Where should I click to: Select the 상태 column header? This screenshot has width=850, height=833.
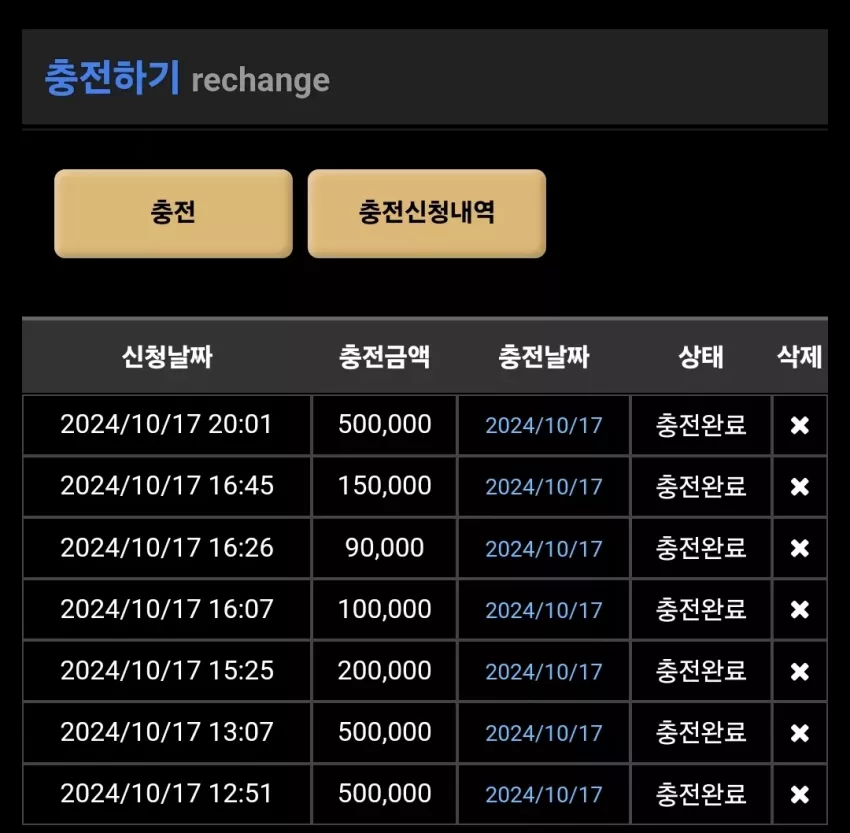point(701,357)
